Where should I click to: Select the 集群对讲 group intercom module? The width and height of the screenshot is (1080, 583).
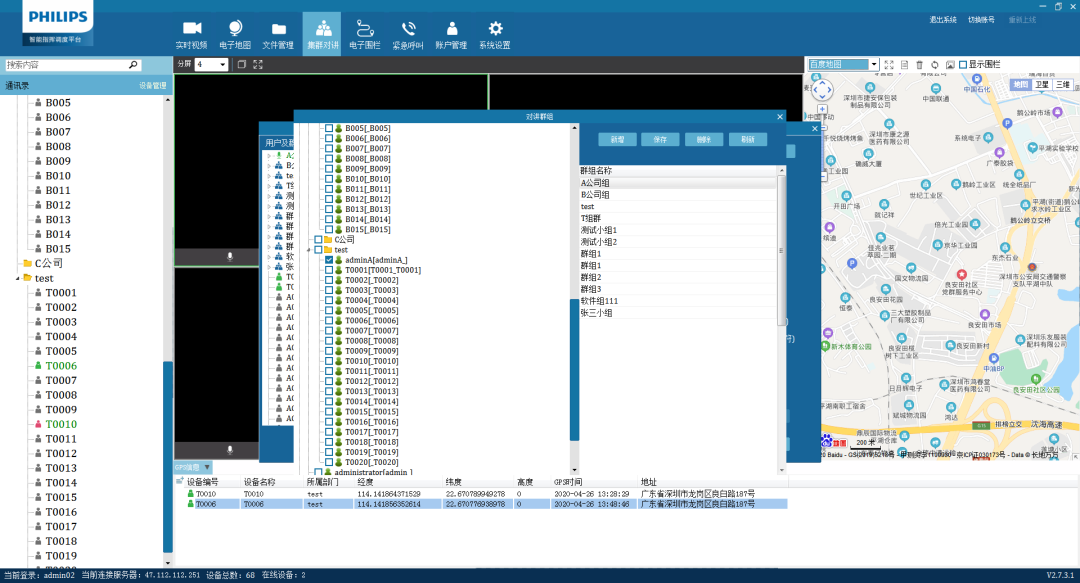pos(322,34)
